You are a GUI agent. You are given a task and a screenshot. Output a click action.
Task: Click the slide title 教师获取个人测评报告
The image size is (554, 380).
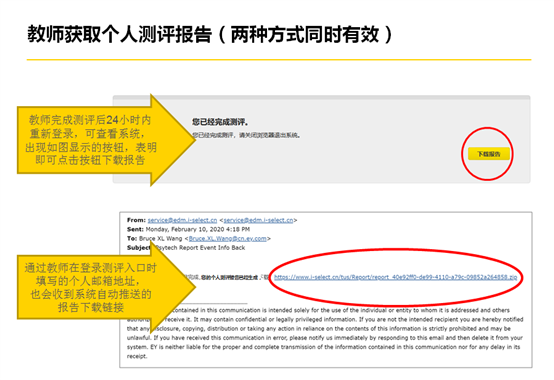[x=120, y=35]
